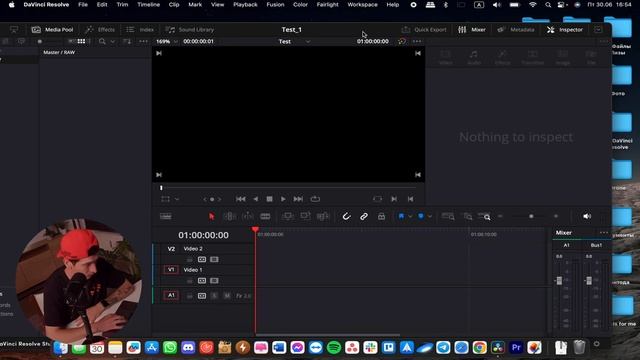The height and width of the screenshot is (360, 640).
Task: Toggle loop playback icon
Action: click(315, 199)
